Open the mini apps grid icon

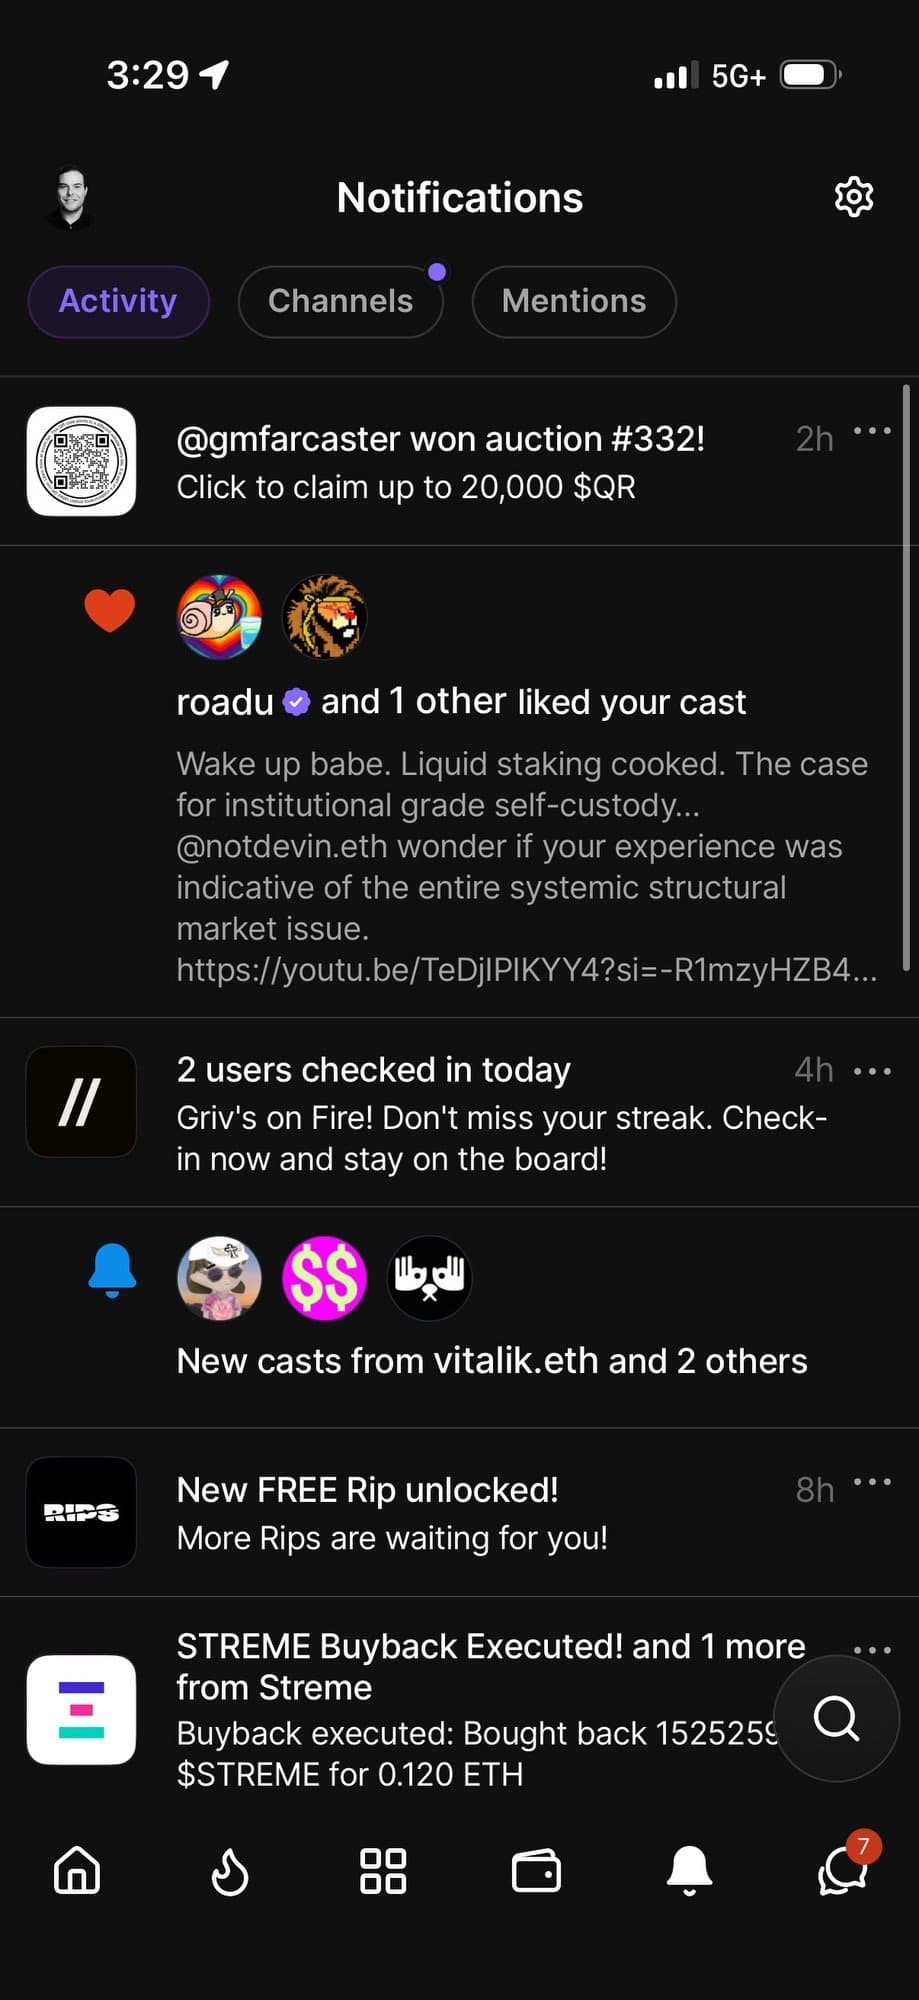pos(385,1873)
